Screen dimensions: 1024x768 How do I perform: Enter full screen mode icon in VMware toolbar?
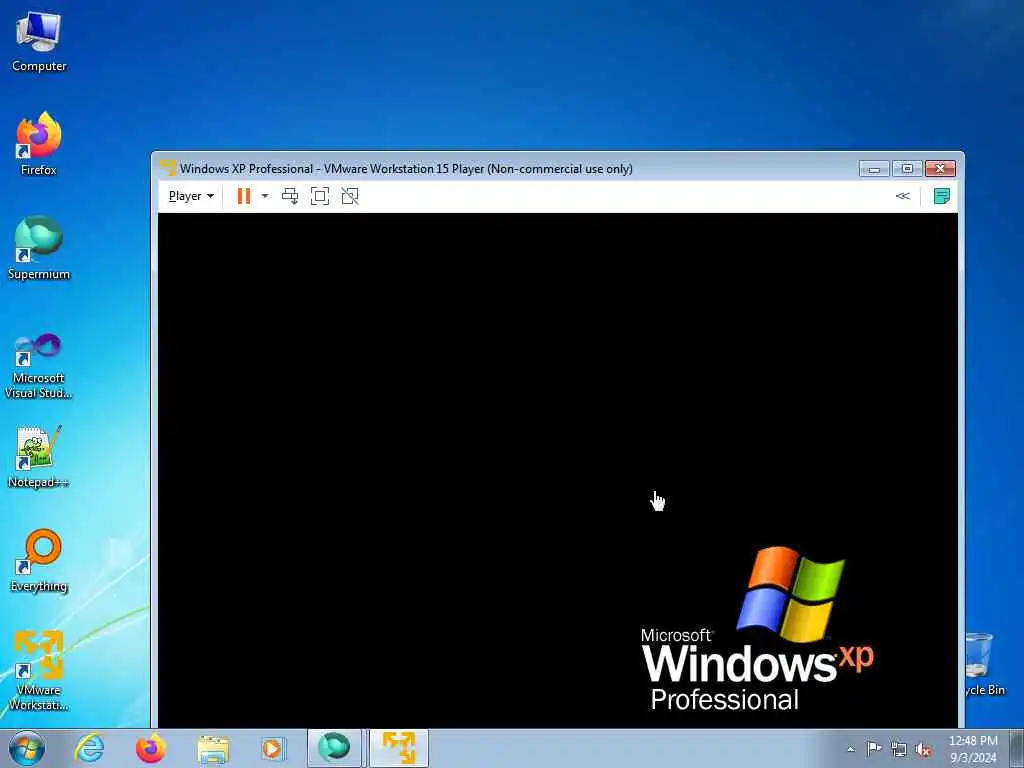tap(320, 196)
